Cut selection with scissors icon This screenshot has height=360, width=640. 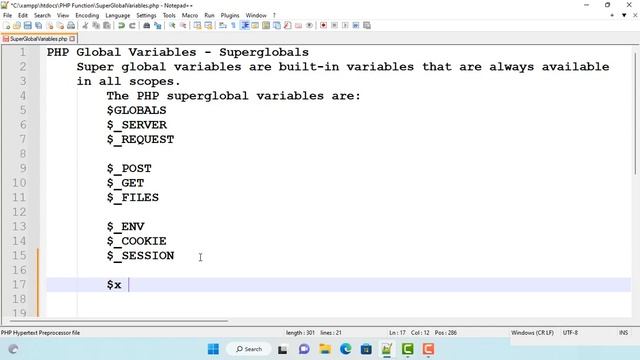coord(85,25)
